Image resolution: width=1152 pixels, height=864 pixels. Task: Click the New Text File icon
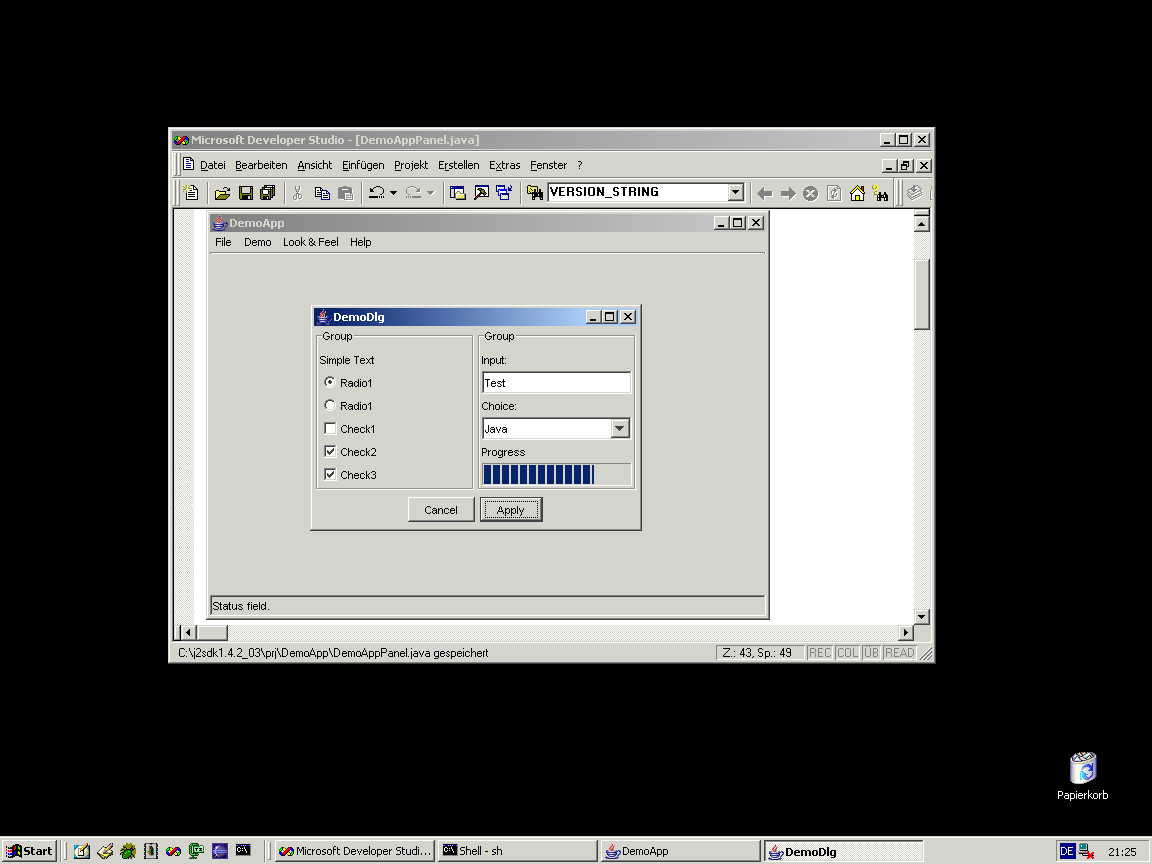(x=192, y=193)
